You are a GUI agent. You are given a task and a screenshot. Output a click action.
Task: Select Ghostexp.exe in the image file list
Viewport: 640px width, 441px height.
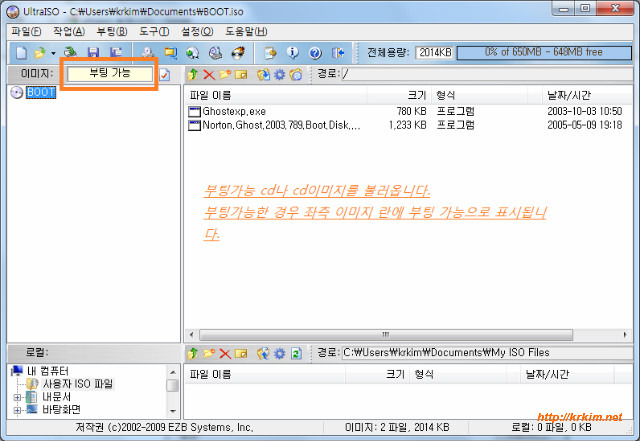click(x=234, y=111)
